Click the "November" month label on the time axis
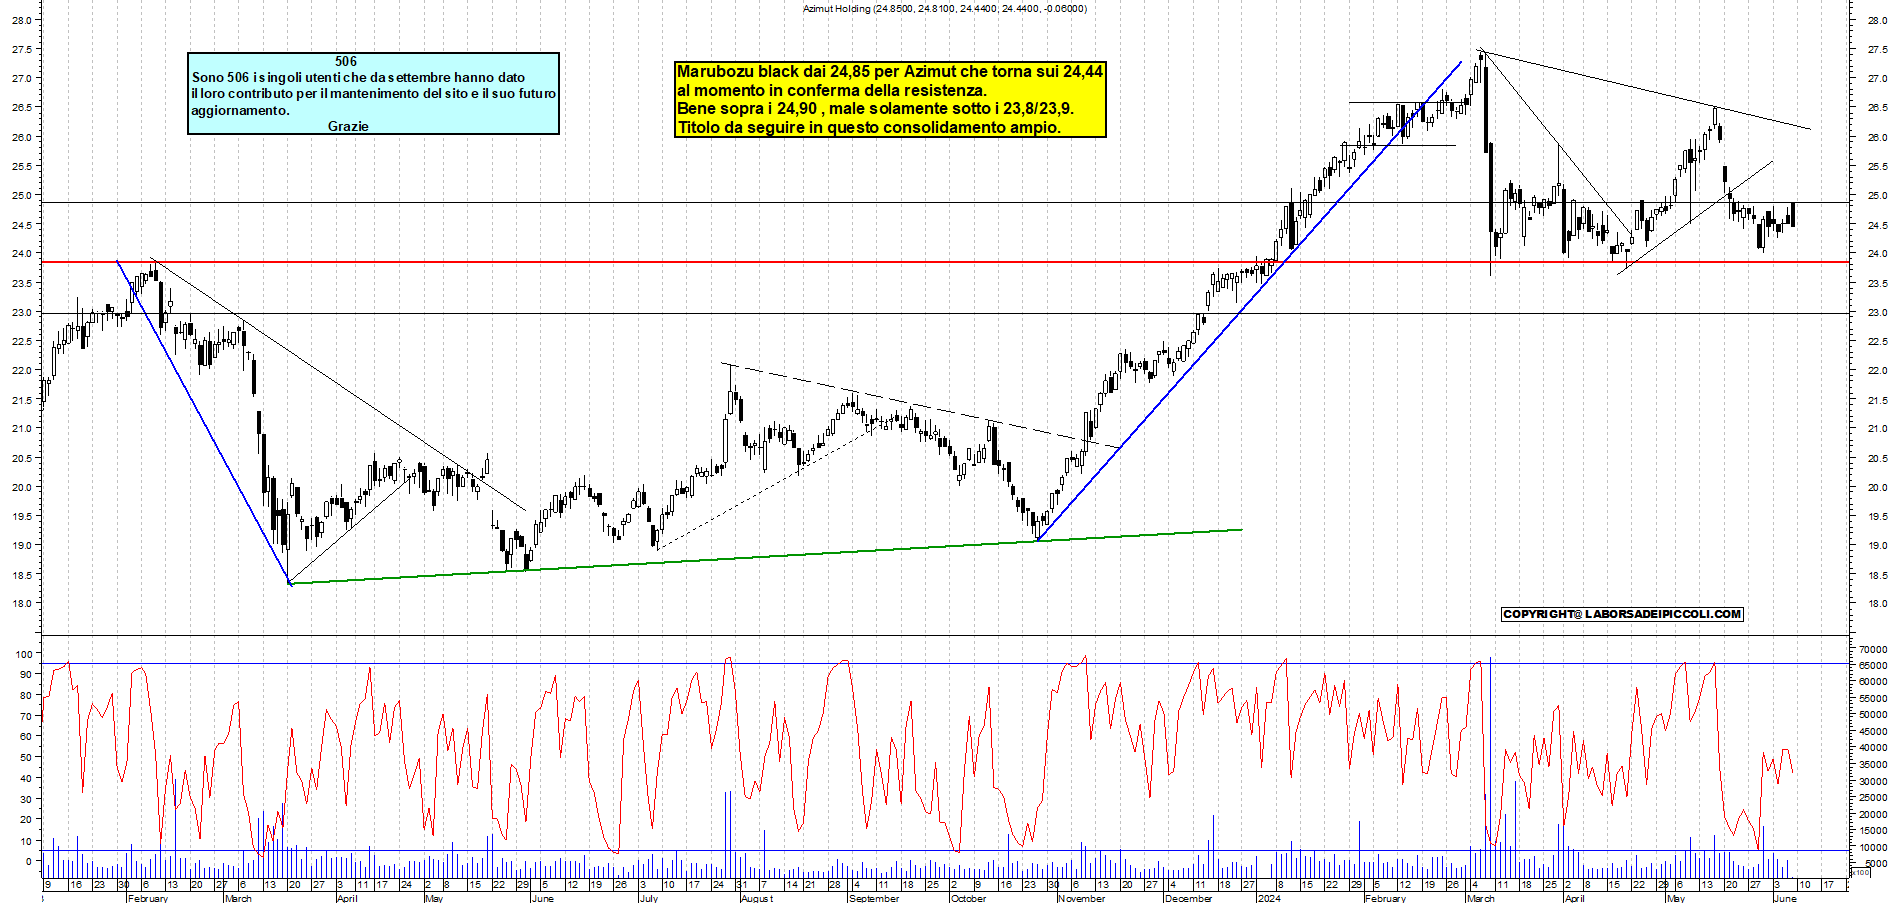This screenshot has width=1890, height=903. 1082,898
